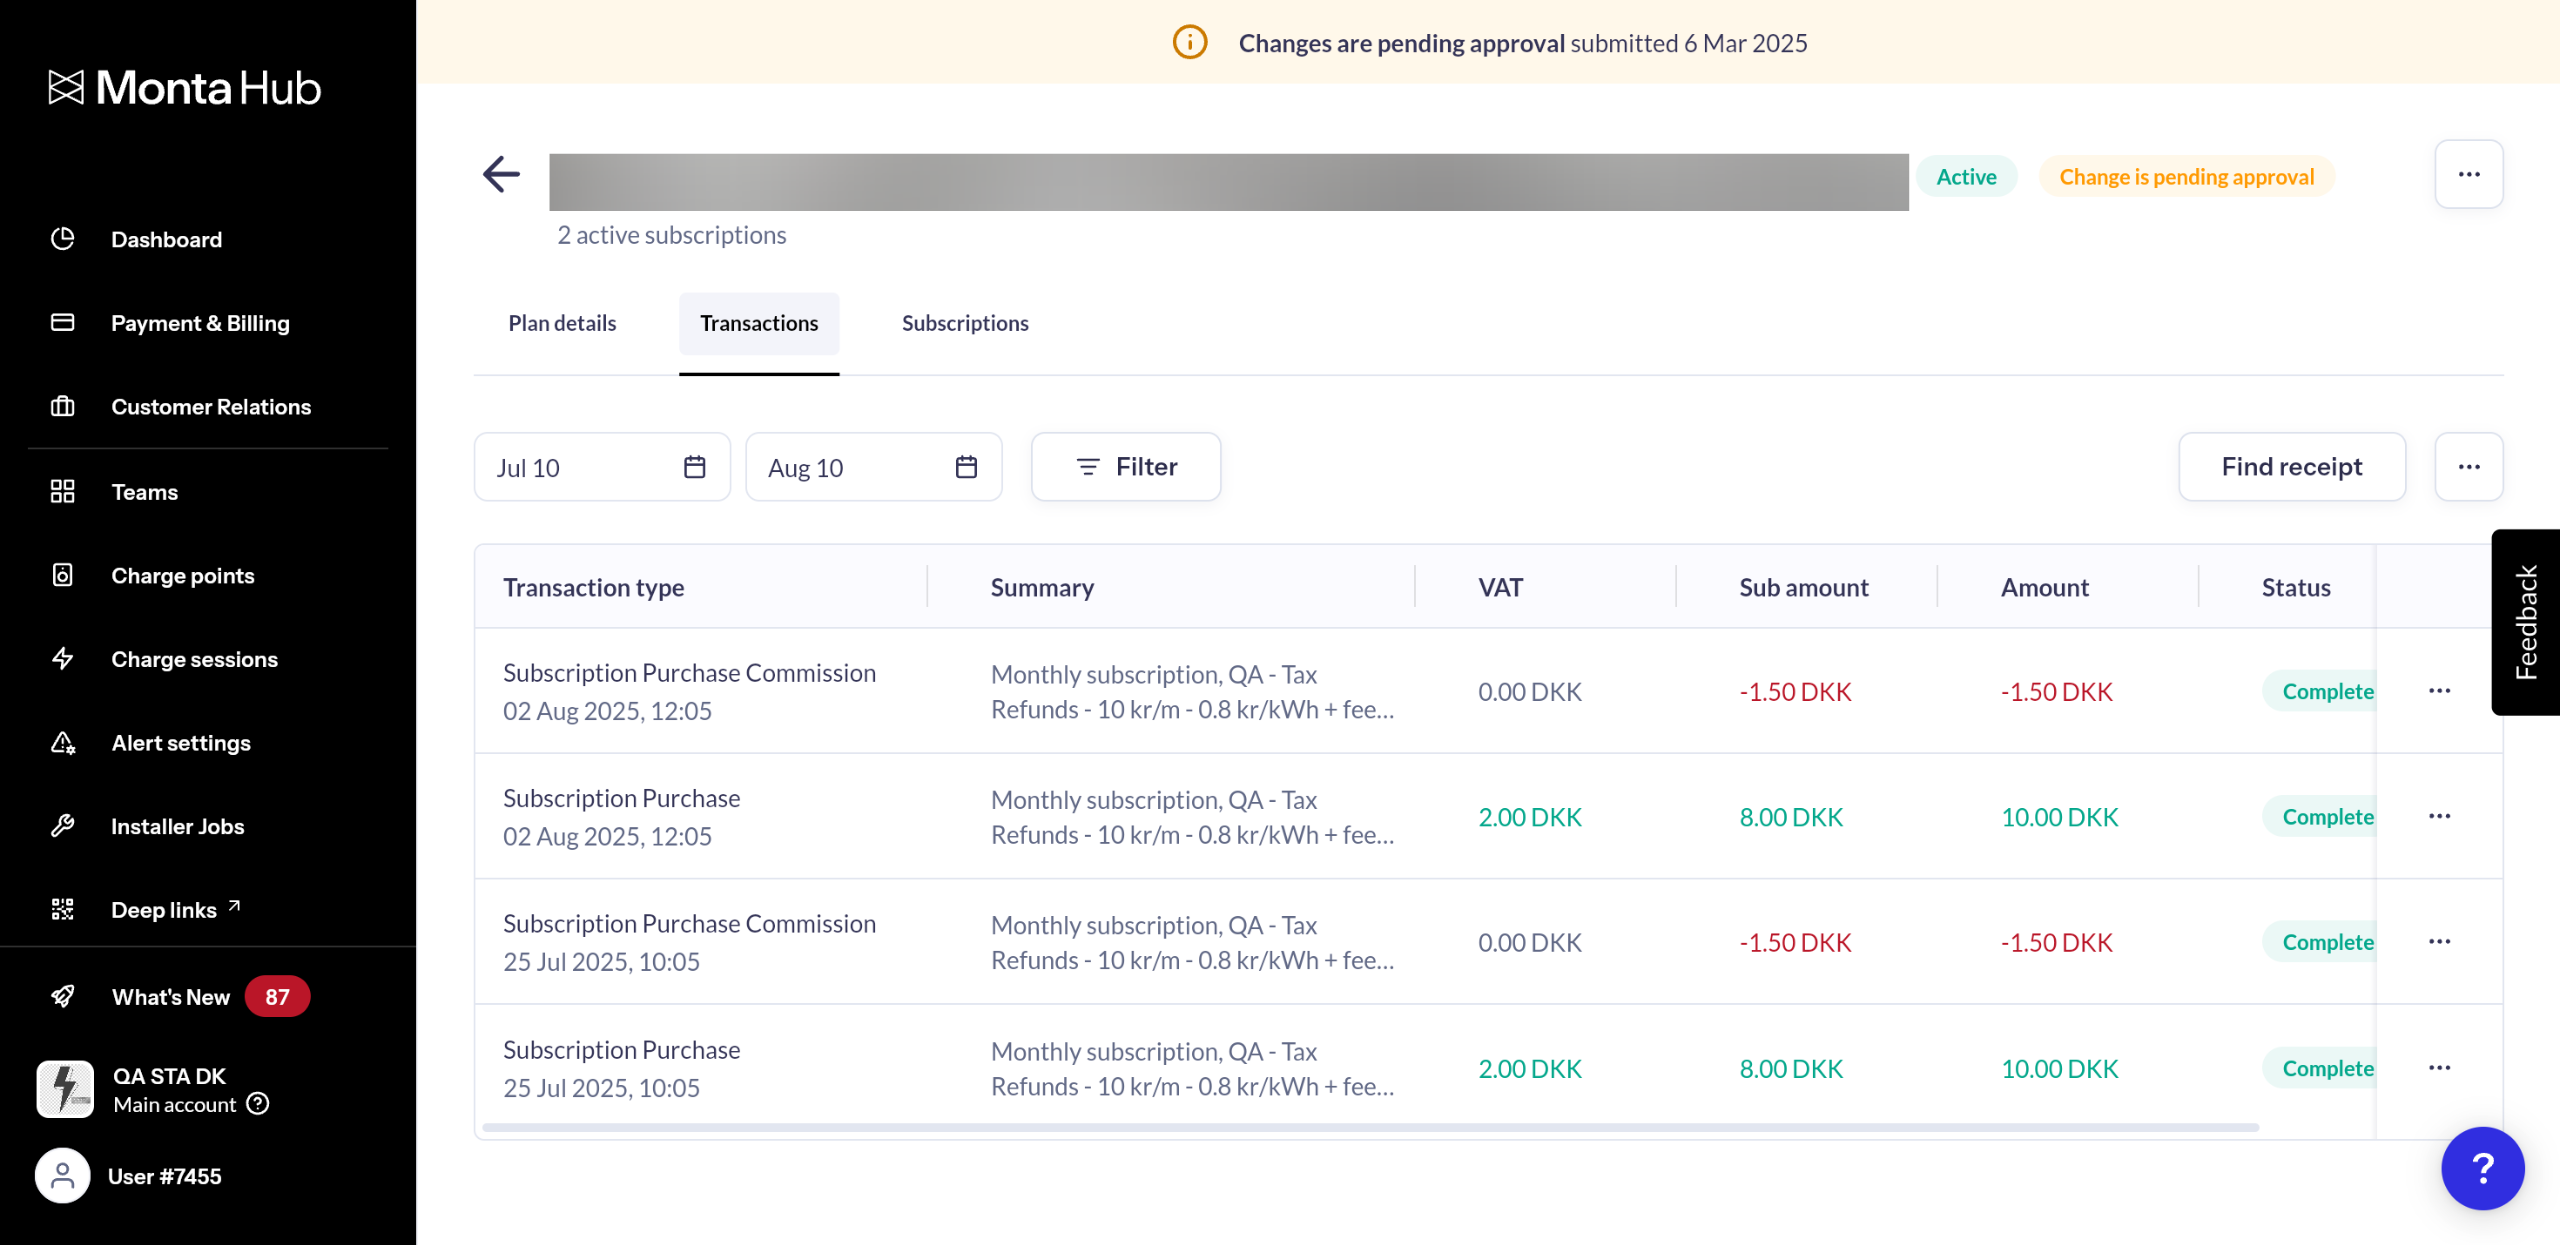This screenshot has width=2560, height=1245.
Task: Open the Charge sessions sidebar item
Action: pyautogui.click(x=194, y=659)
